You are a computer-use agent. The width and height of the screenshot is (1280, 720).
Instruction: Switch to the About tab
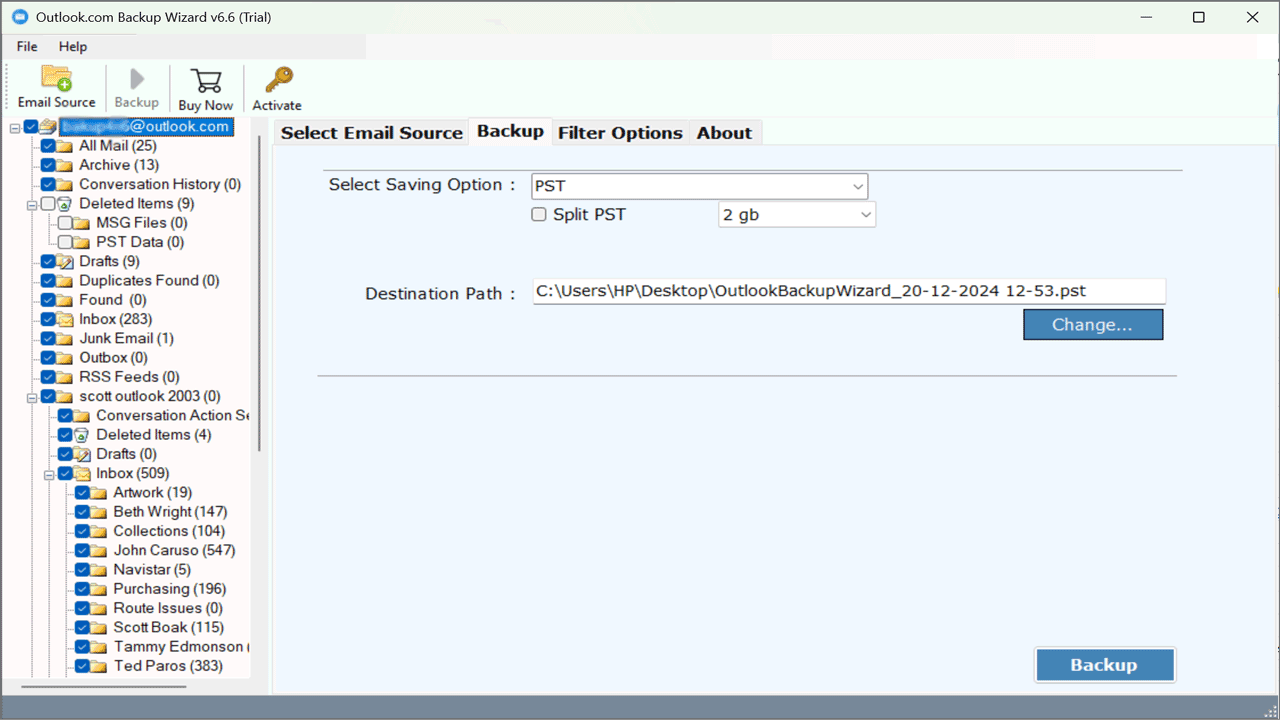725,133
